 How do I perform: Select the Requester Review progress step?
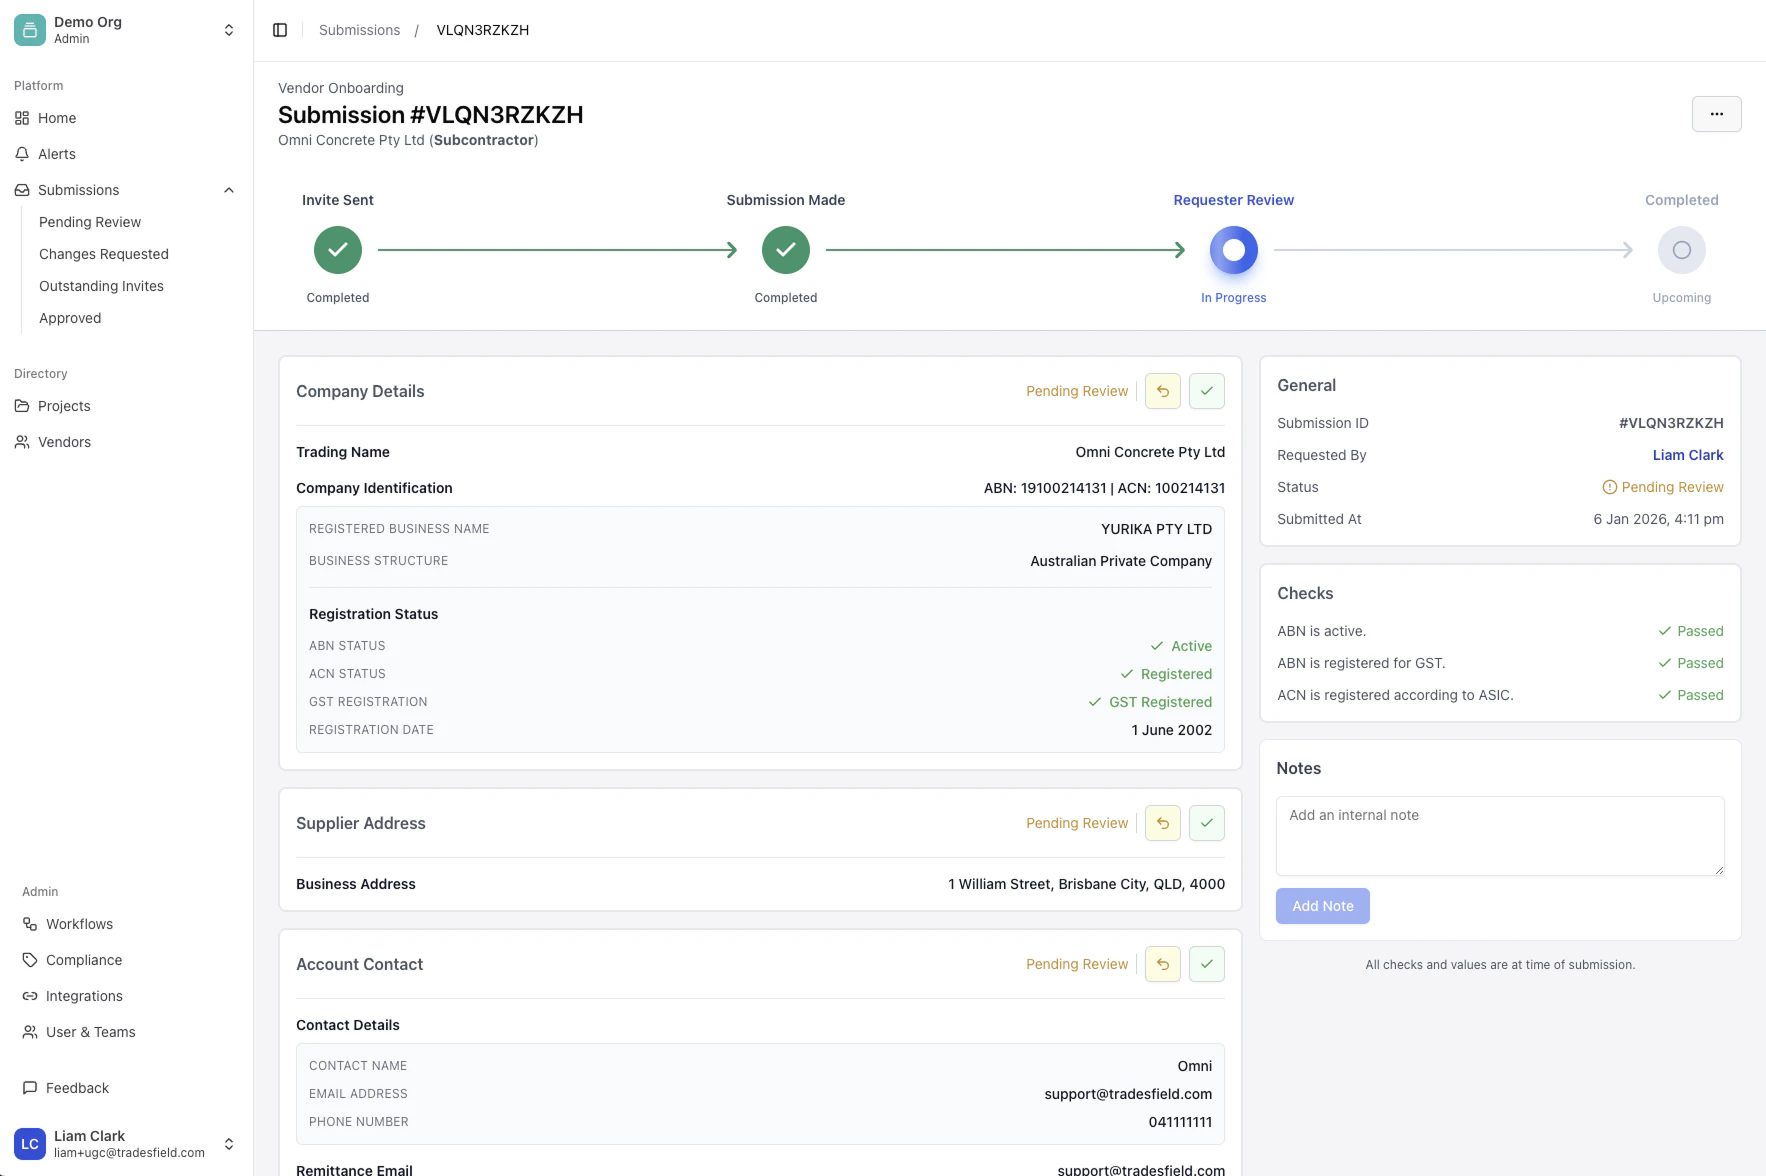1233,250
